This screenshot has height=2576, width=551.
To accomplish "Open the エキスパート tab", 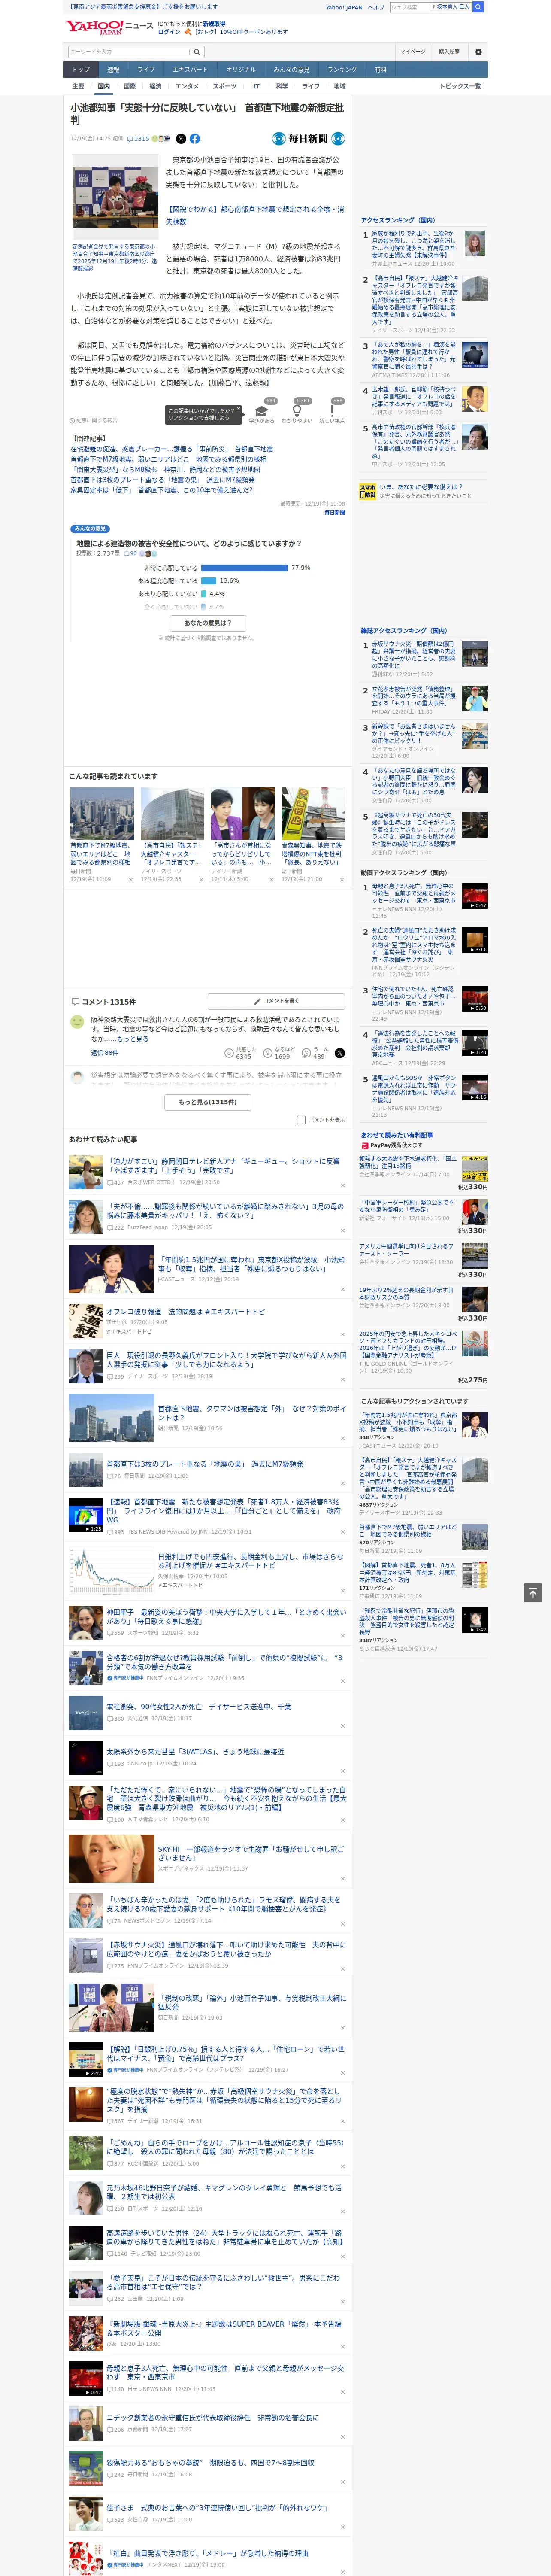I will [x=190, y=70].
